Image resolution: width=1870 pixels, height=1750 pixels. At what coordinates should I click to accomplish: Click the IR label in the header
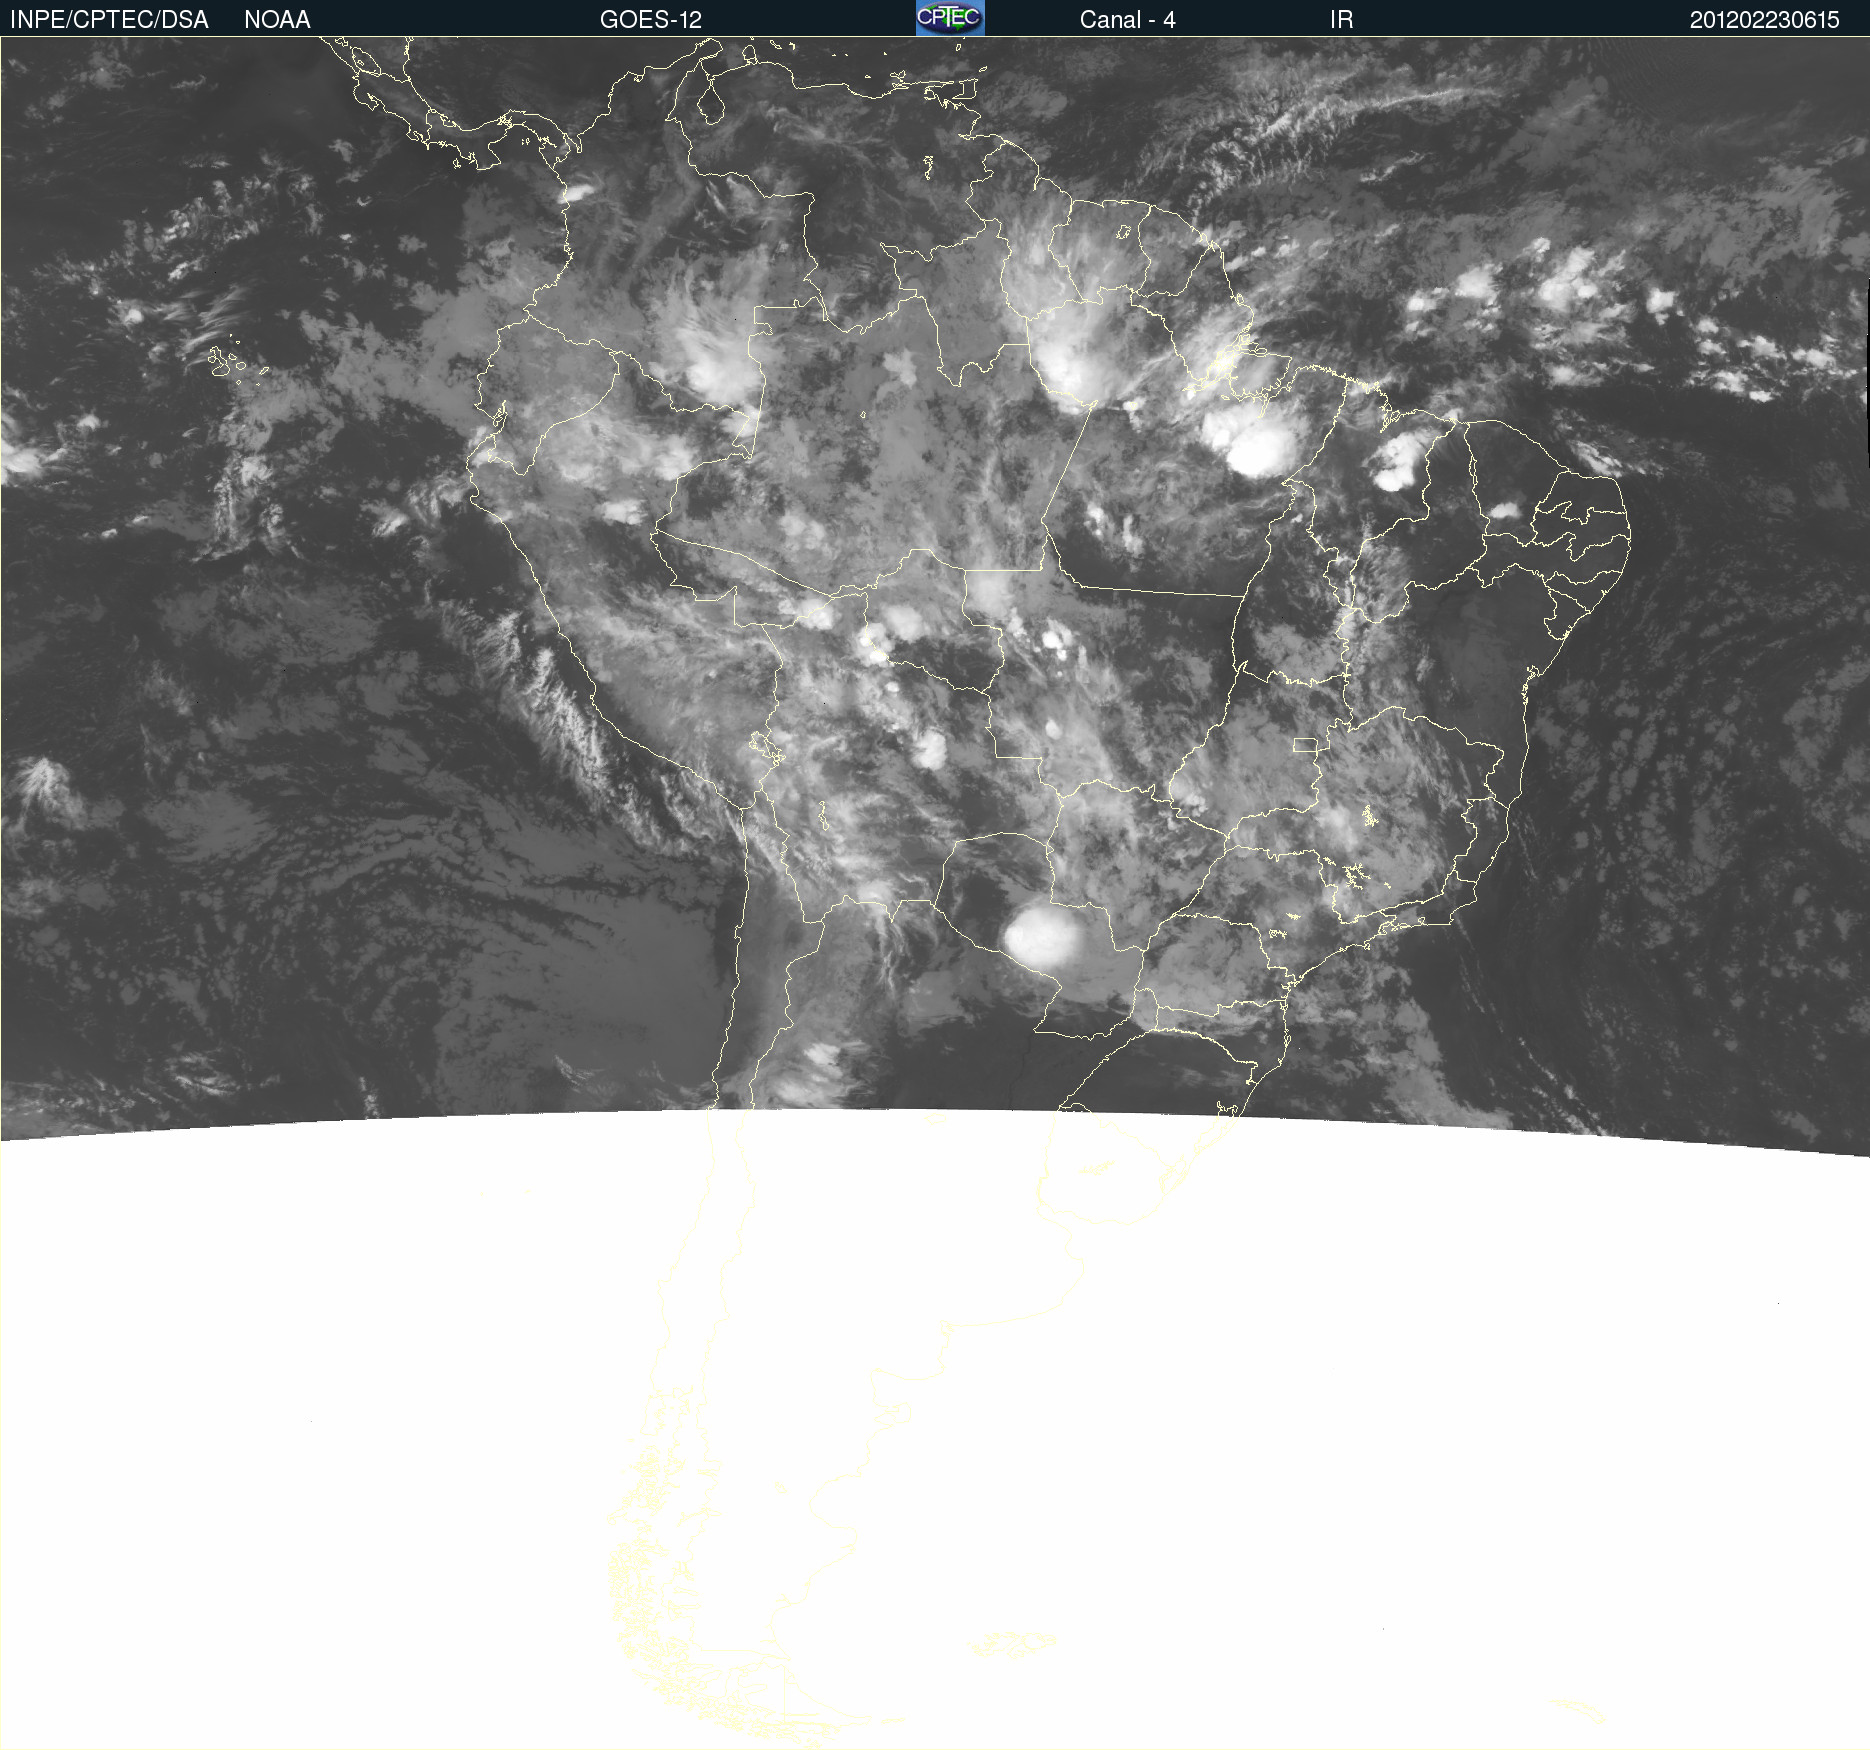[x=1341, y=20]
